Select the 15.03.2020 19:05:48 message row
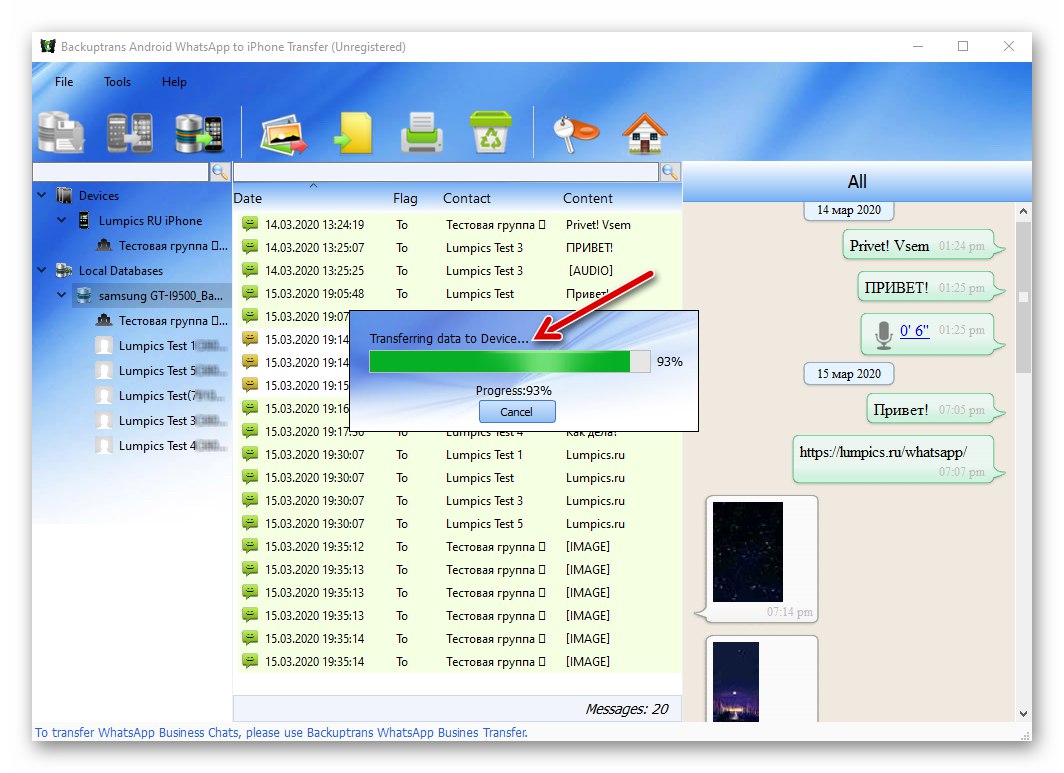The image size is (1064, 773). tap(457, 294)
